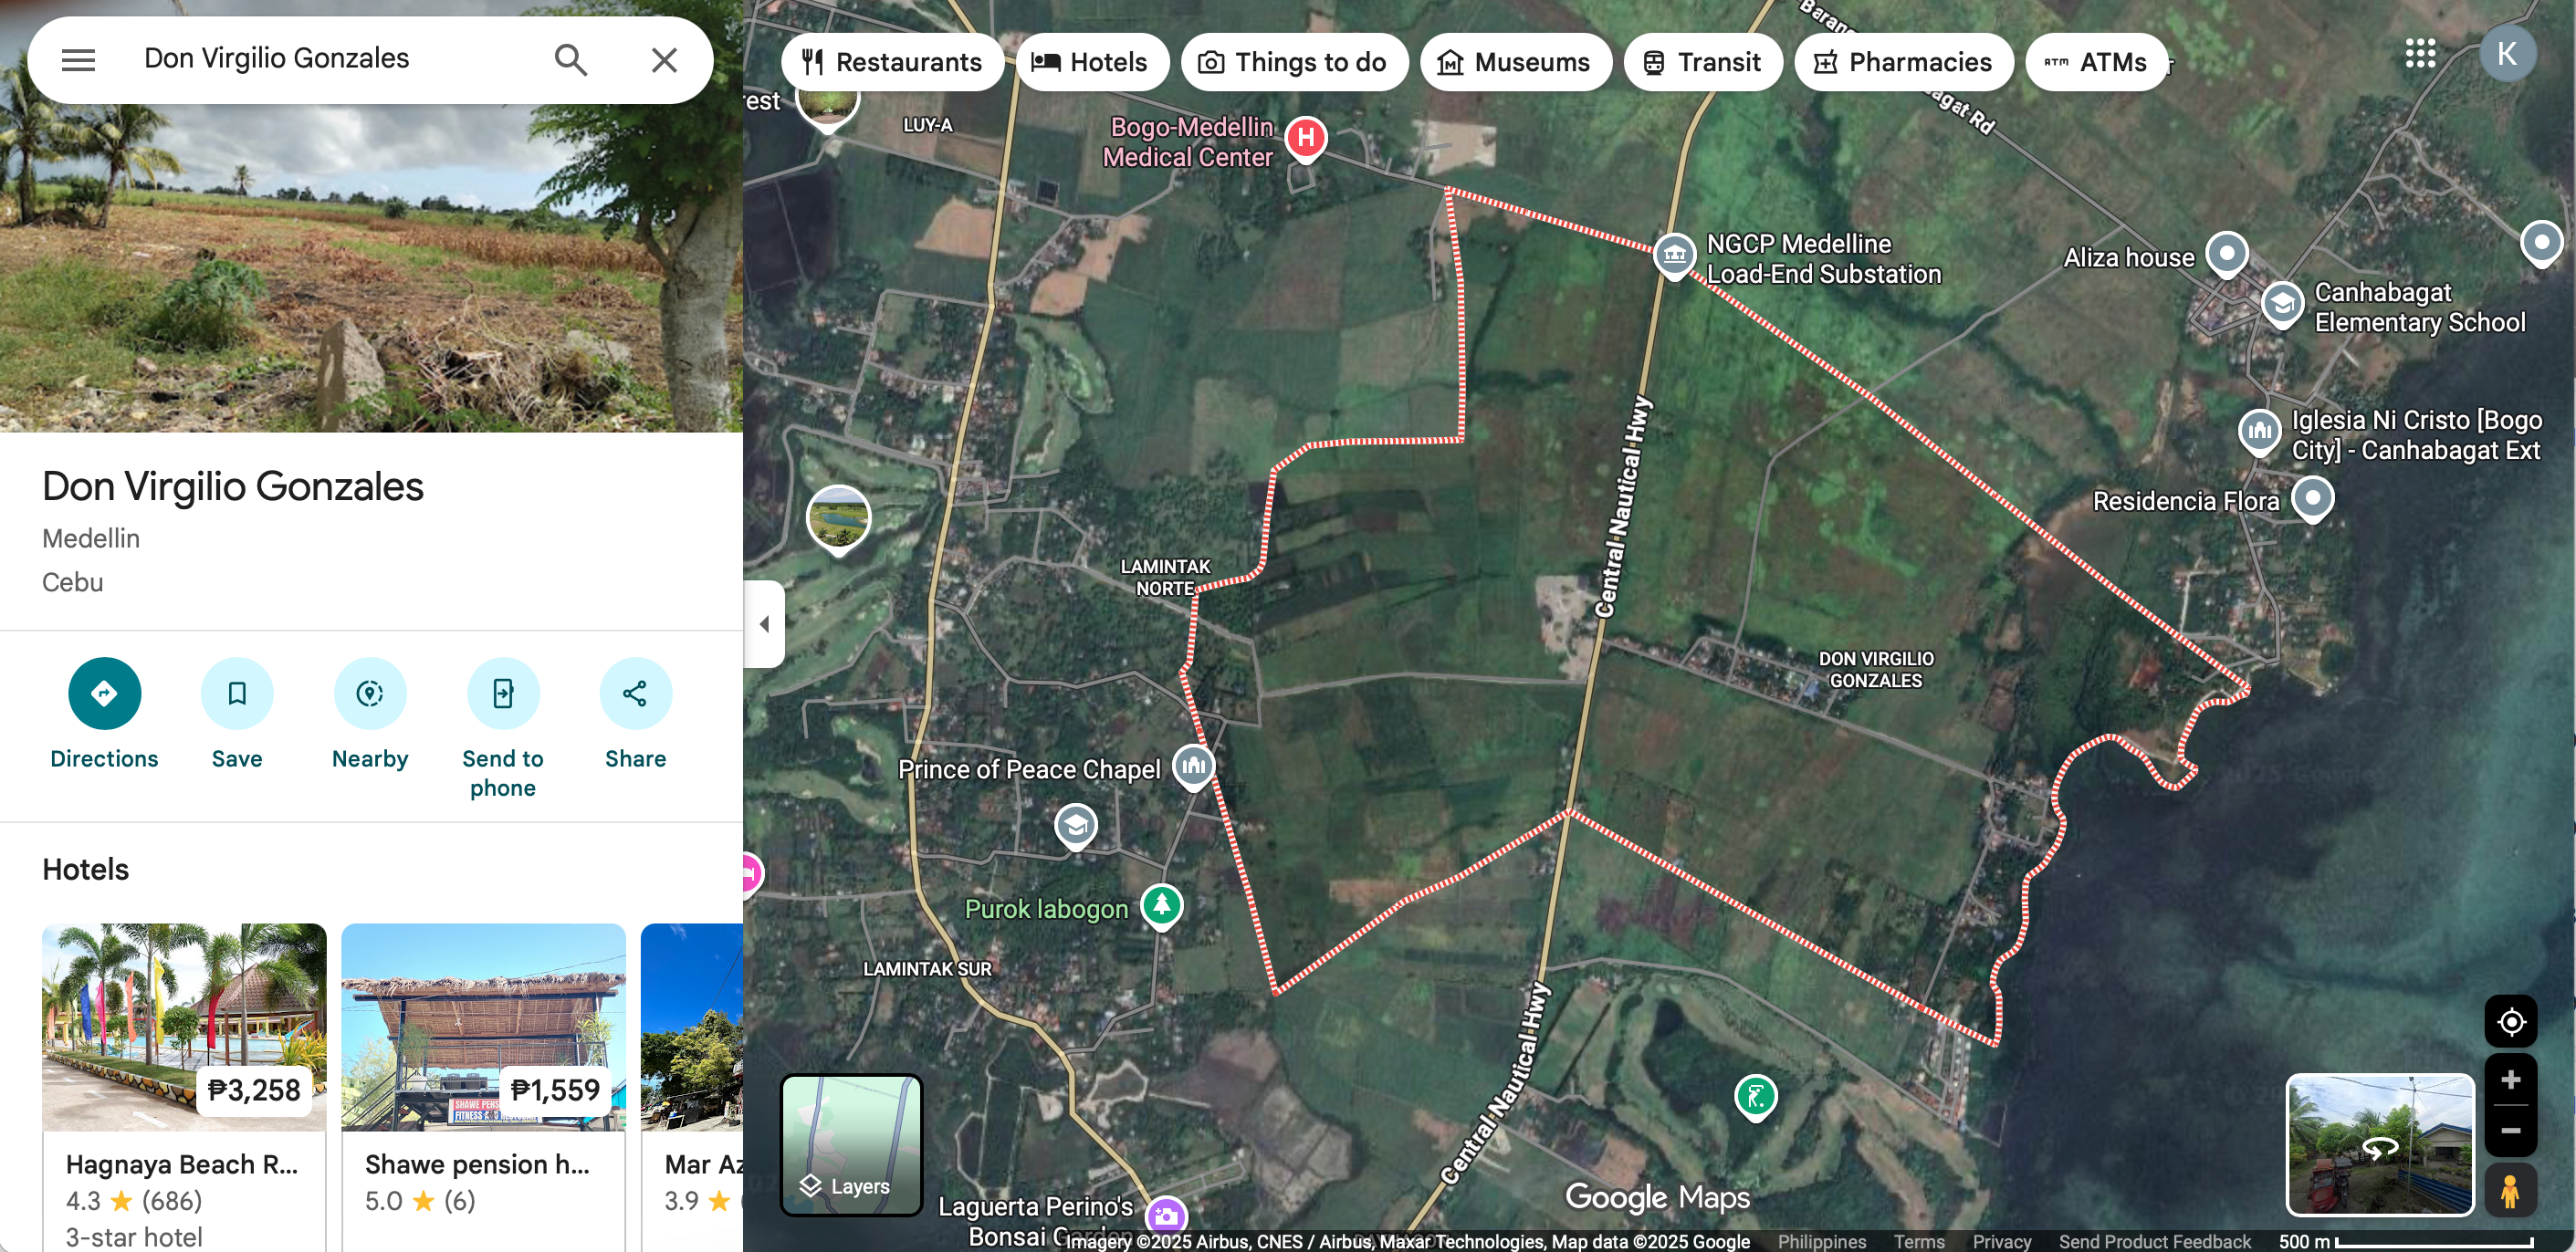Collapse the side panel arrow
Viewport: 2576px width, 1252px height.
pyautogui.click(x=764, y=624)
